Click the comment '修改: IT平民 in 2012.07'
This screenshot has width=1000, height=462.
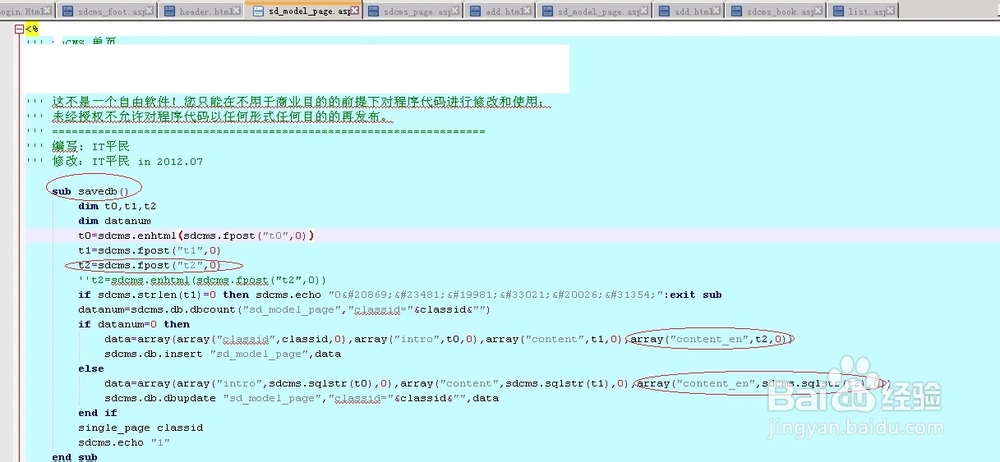[128, 161]
